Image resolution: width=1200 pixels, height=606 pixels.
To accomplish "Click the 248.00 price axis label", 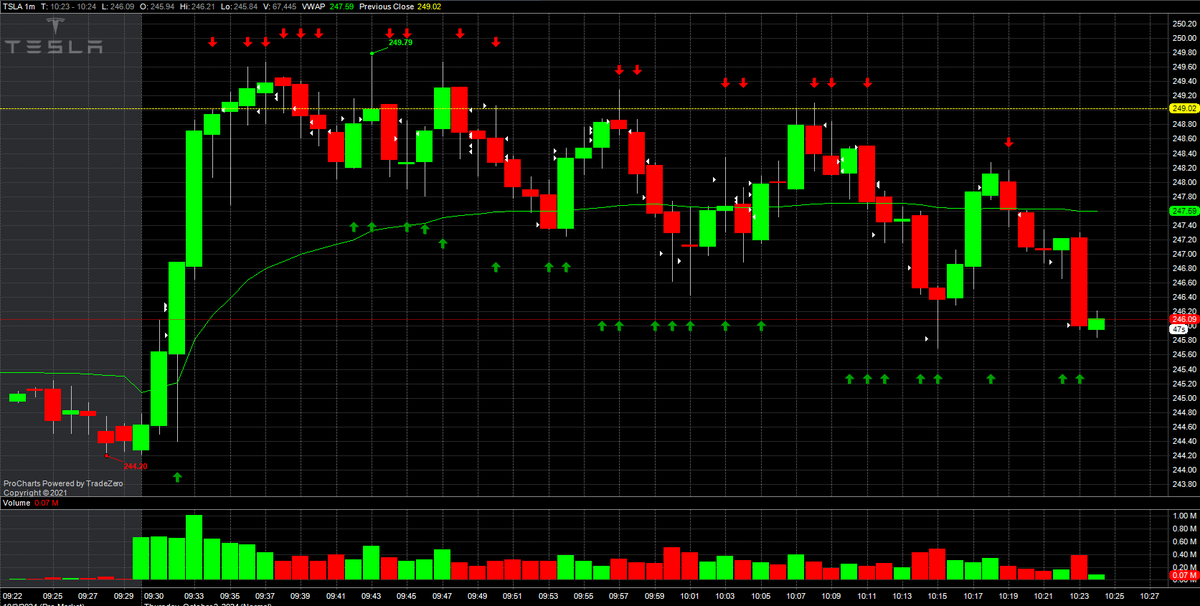I will click(1184, 182).
